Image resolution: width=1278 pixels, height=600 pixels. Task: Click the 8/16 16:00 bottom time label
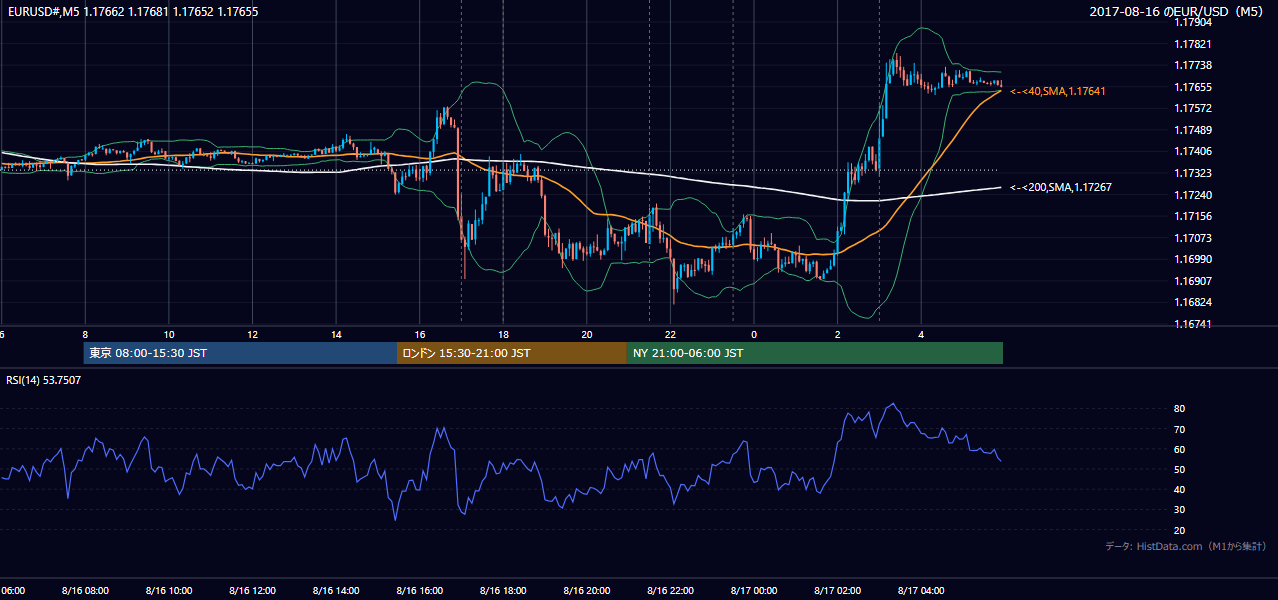[420, 590]
